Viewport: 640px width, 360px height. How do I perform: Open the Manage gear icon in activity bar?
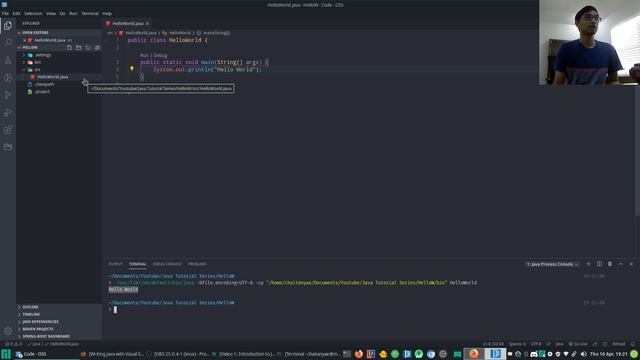[8, 331]
